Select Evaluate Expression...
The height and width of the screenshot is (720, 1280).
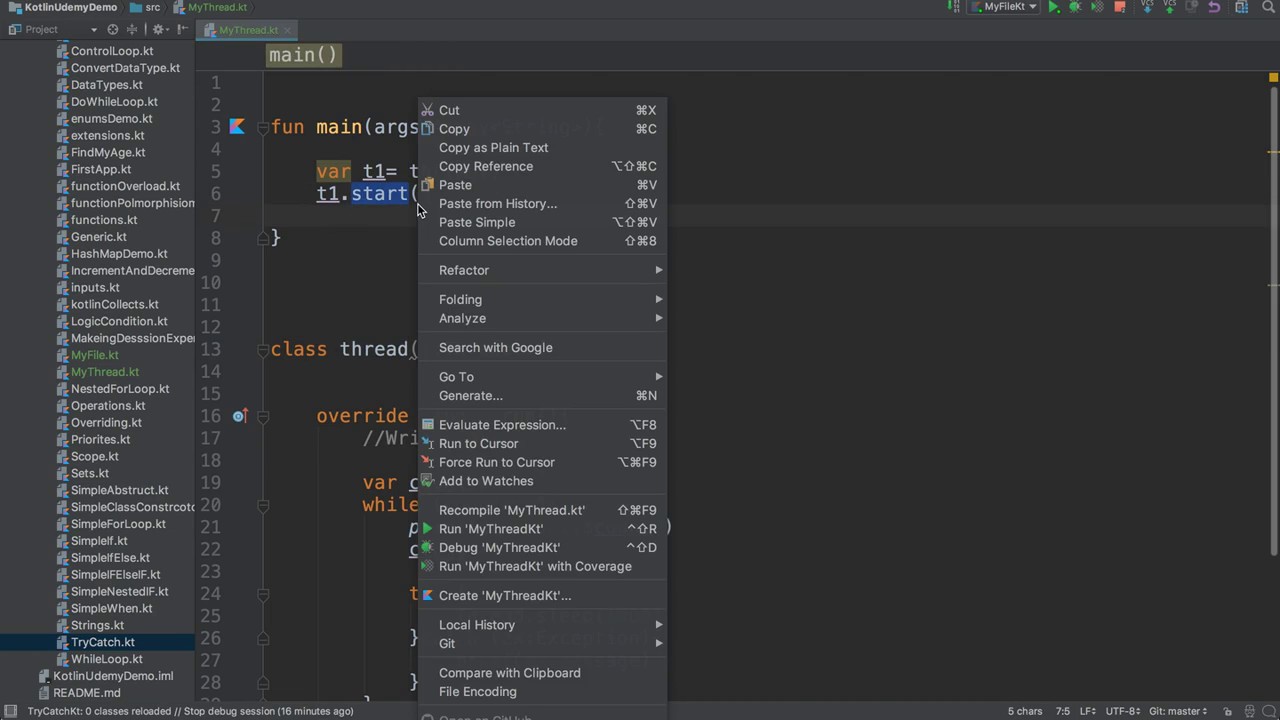pyautogui.click(x=541, y=425)
